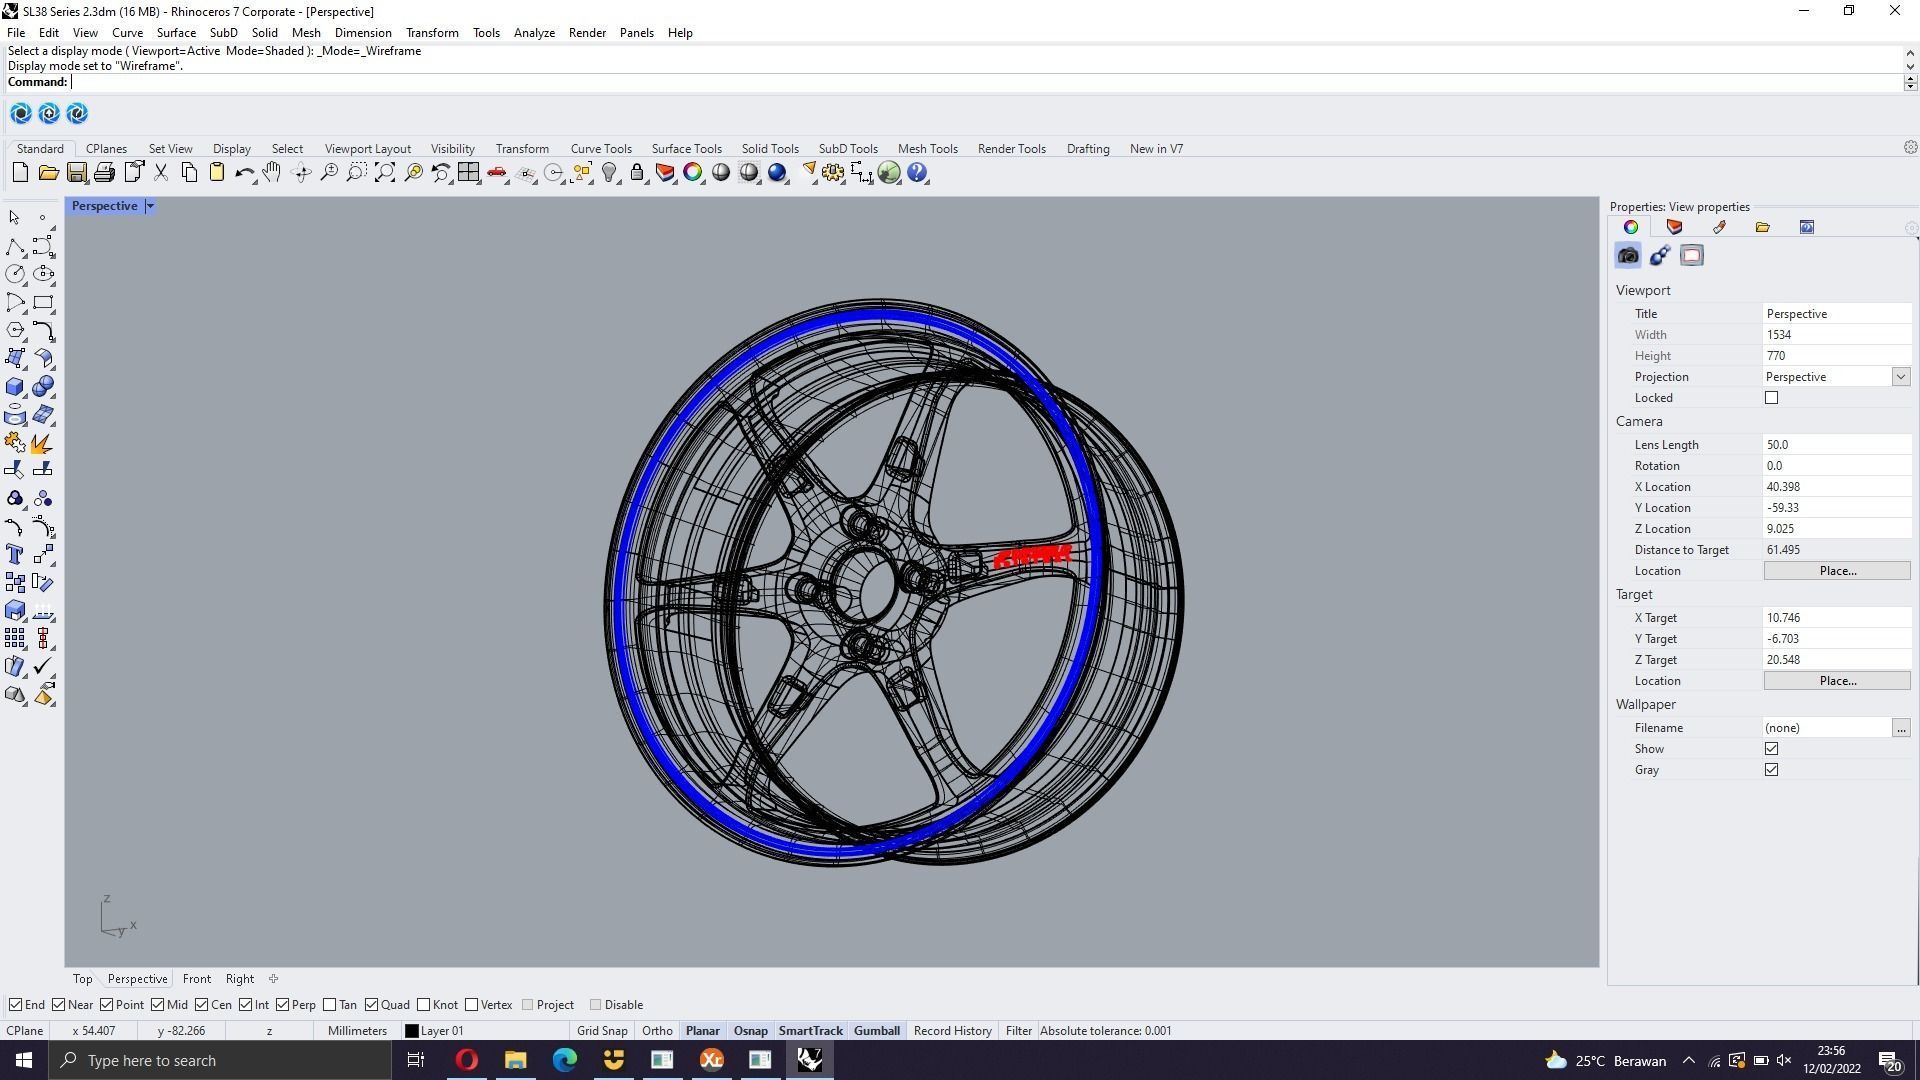Open the Perspective viewport title dropdown arrow
This screenshot has width=1920, height=1080.
point(150,206)
